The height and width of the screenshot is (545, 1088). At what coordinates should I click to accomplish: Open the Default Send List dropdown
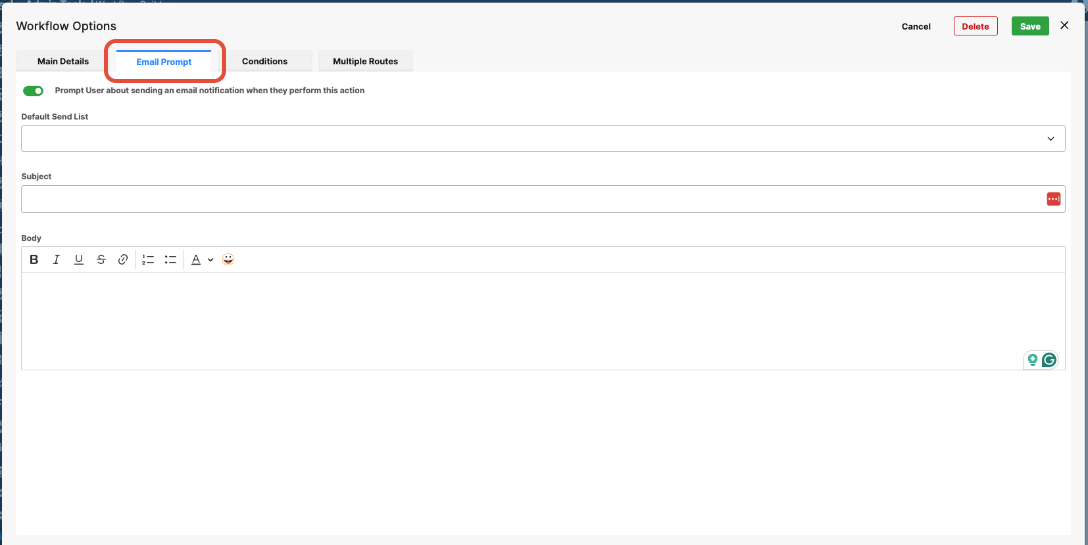543,138
